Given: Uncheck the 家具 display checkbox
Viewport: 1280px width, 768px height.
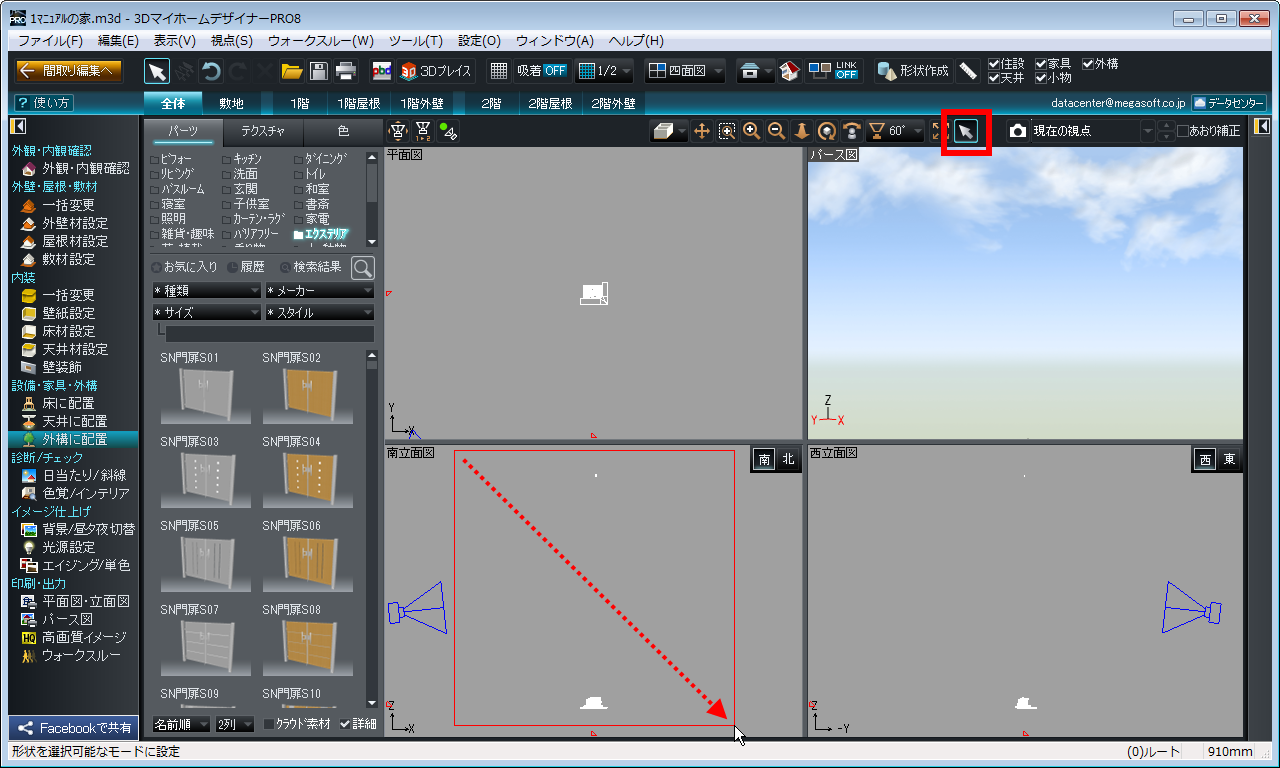Looking at the screenshot, I should click(x=1041, y=64).
